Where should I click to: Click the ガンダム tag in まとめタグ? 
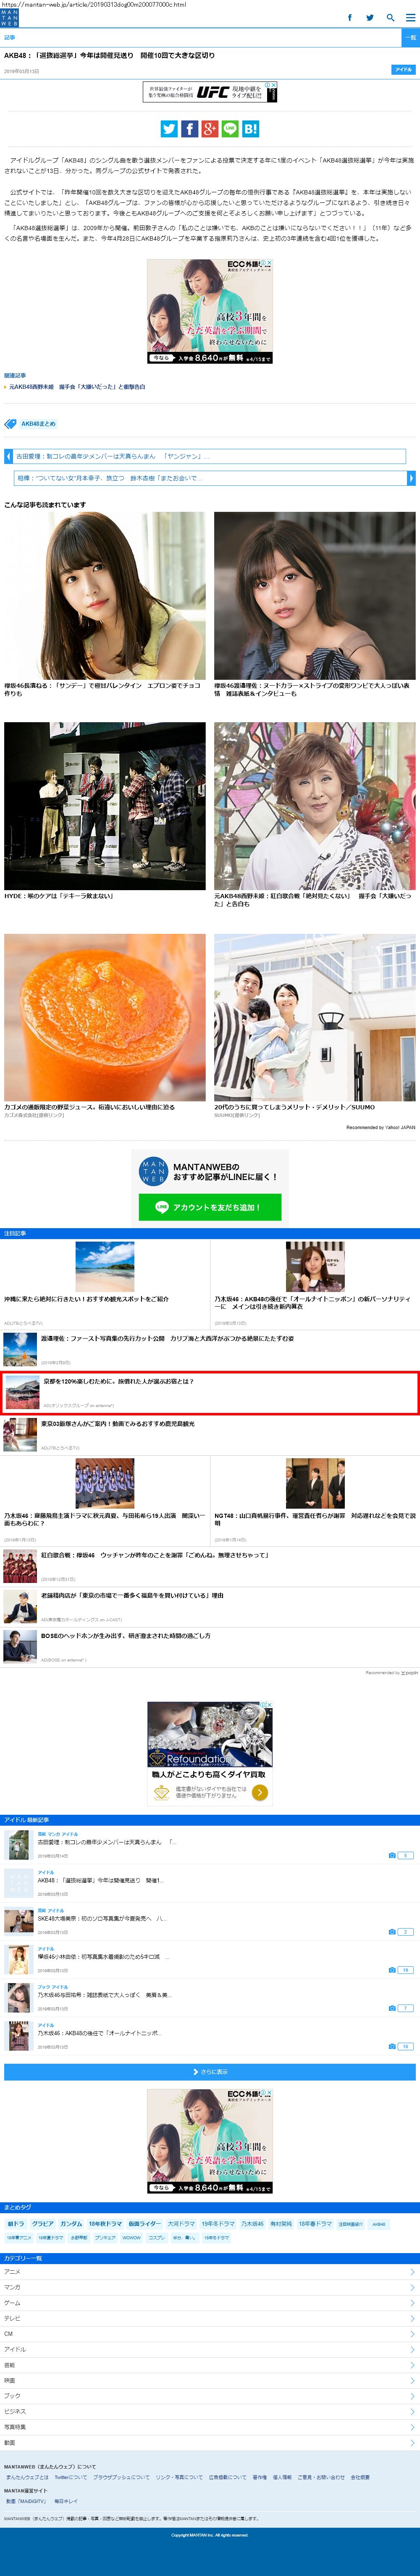pos(71,2224)
